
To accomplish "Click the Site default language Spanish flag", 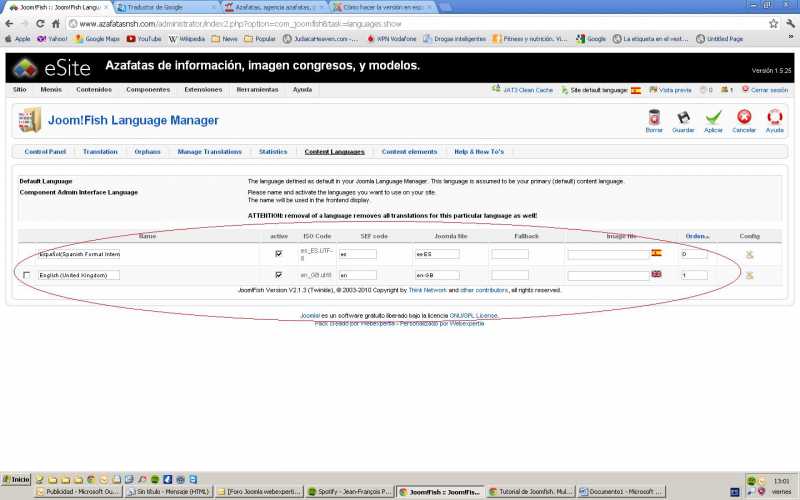I will [x=636, y=90].
